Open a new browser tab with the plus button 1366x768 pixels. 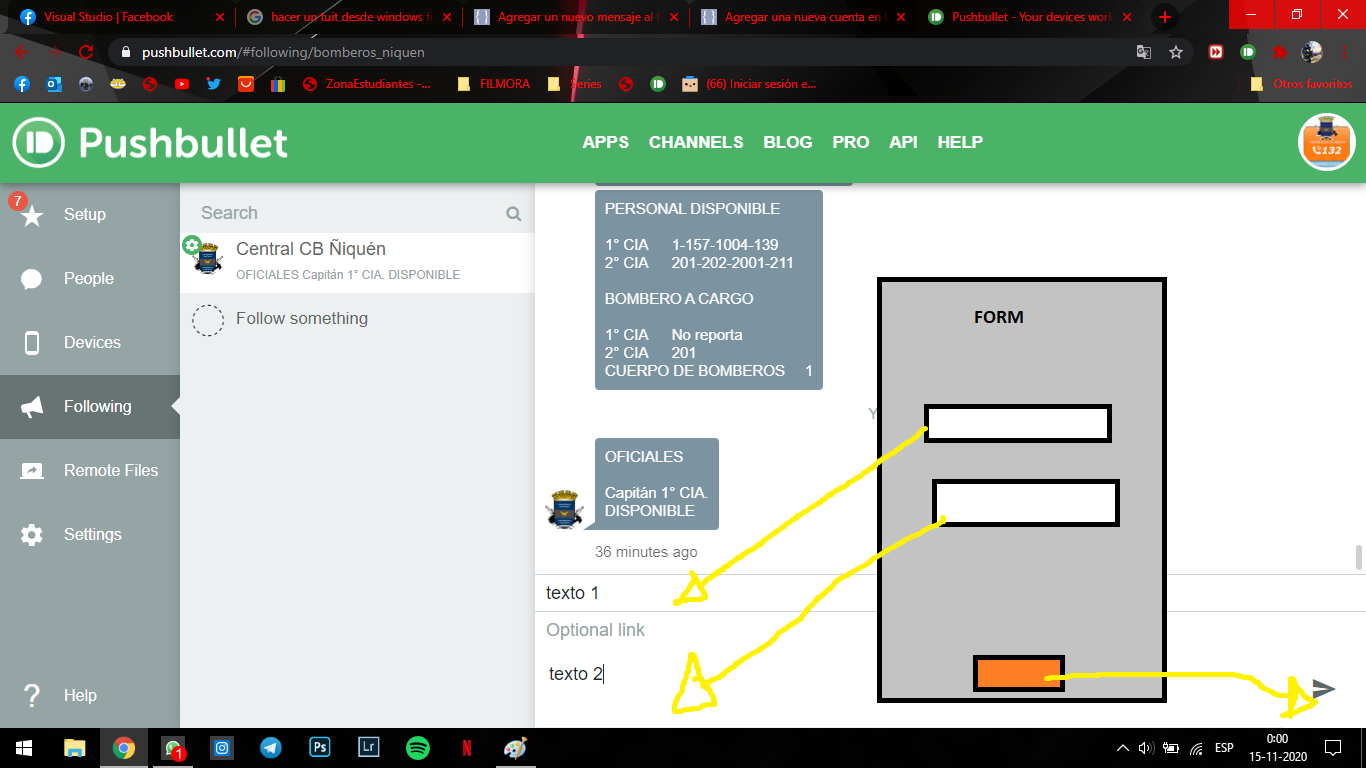(x=1164, y=17)
